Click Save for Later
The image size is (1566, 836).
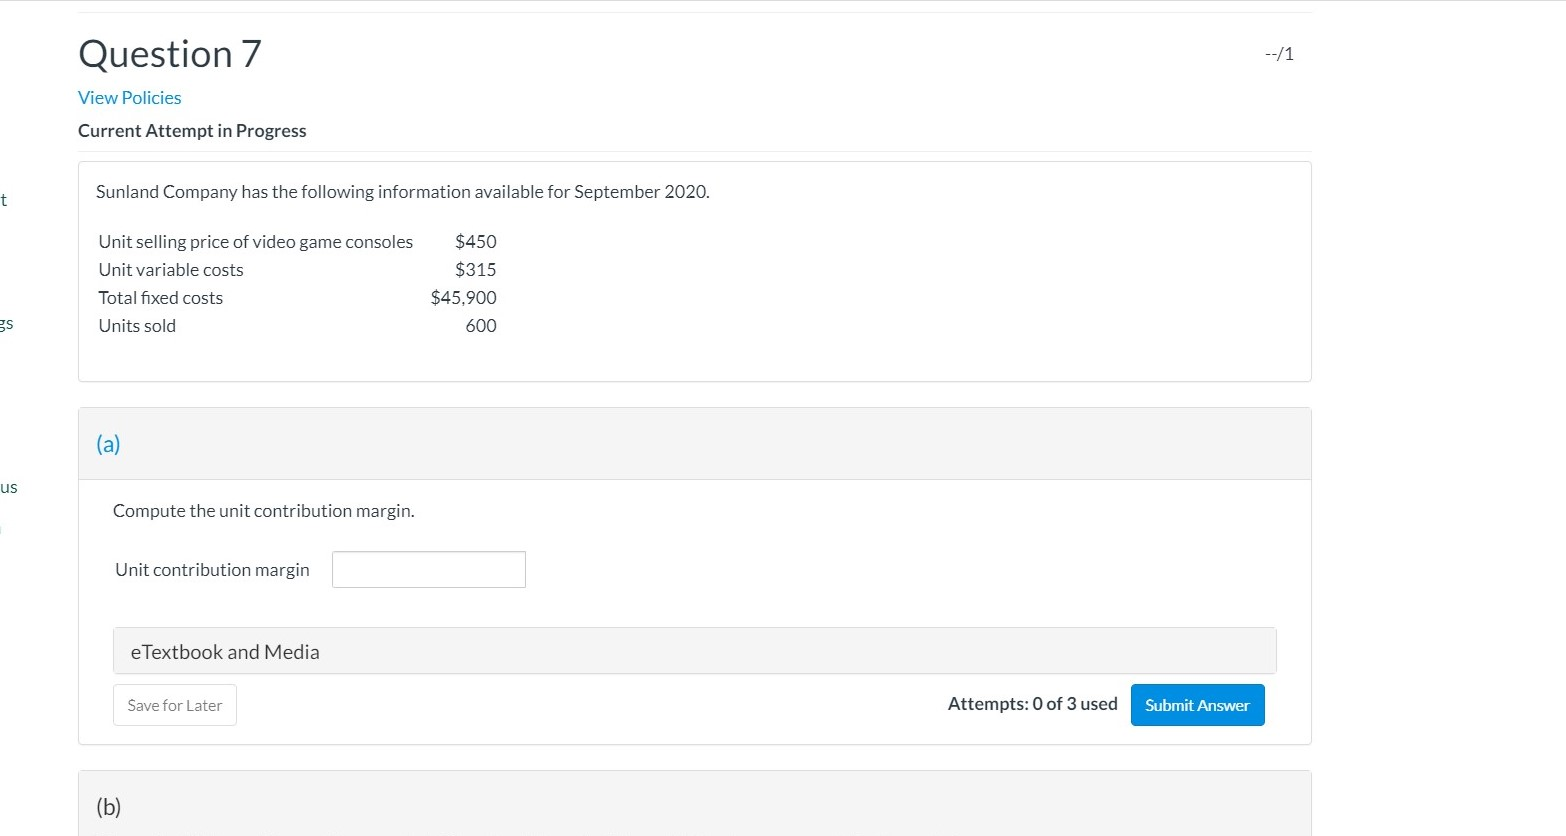[174, 704]
